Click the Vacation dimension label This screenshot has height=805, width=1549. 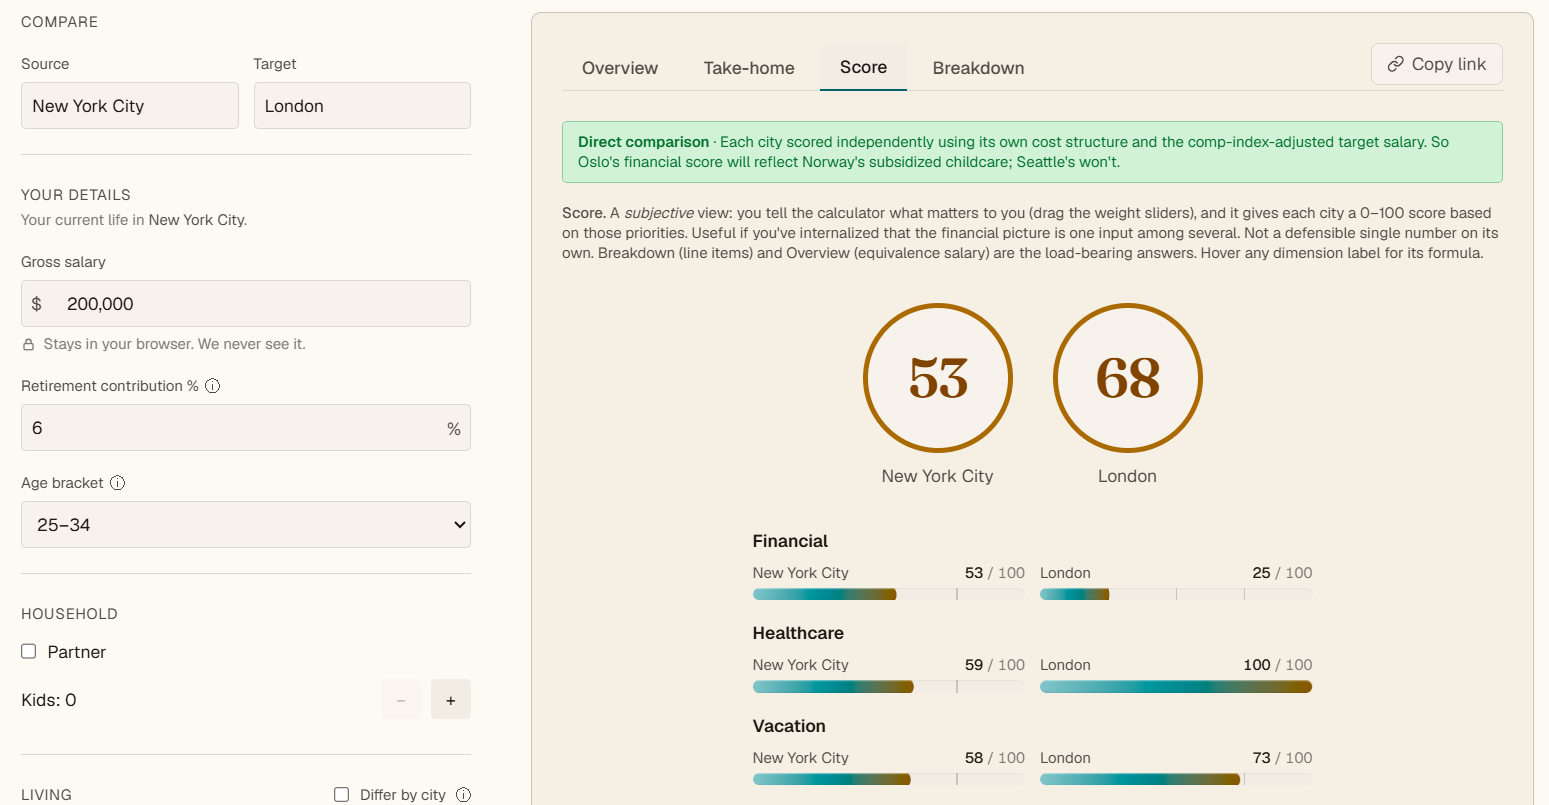(789, 726)
